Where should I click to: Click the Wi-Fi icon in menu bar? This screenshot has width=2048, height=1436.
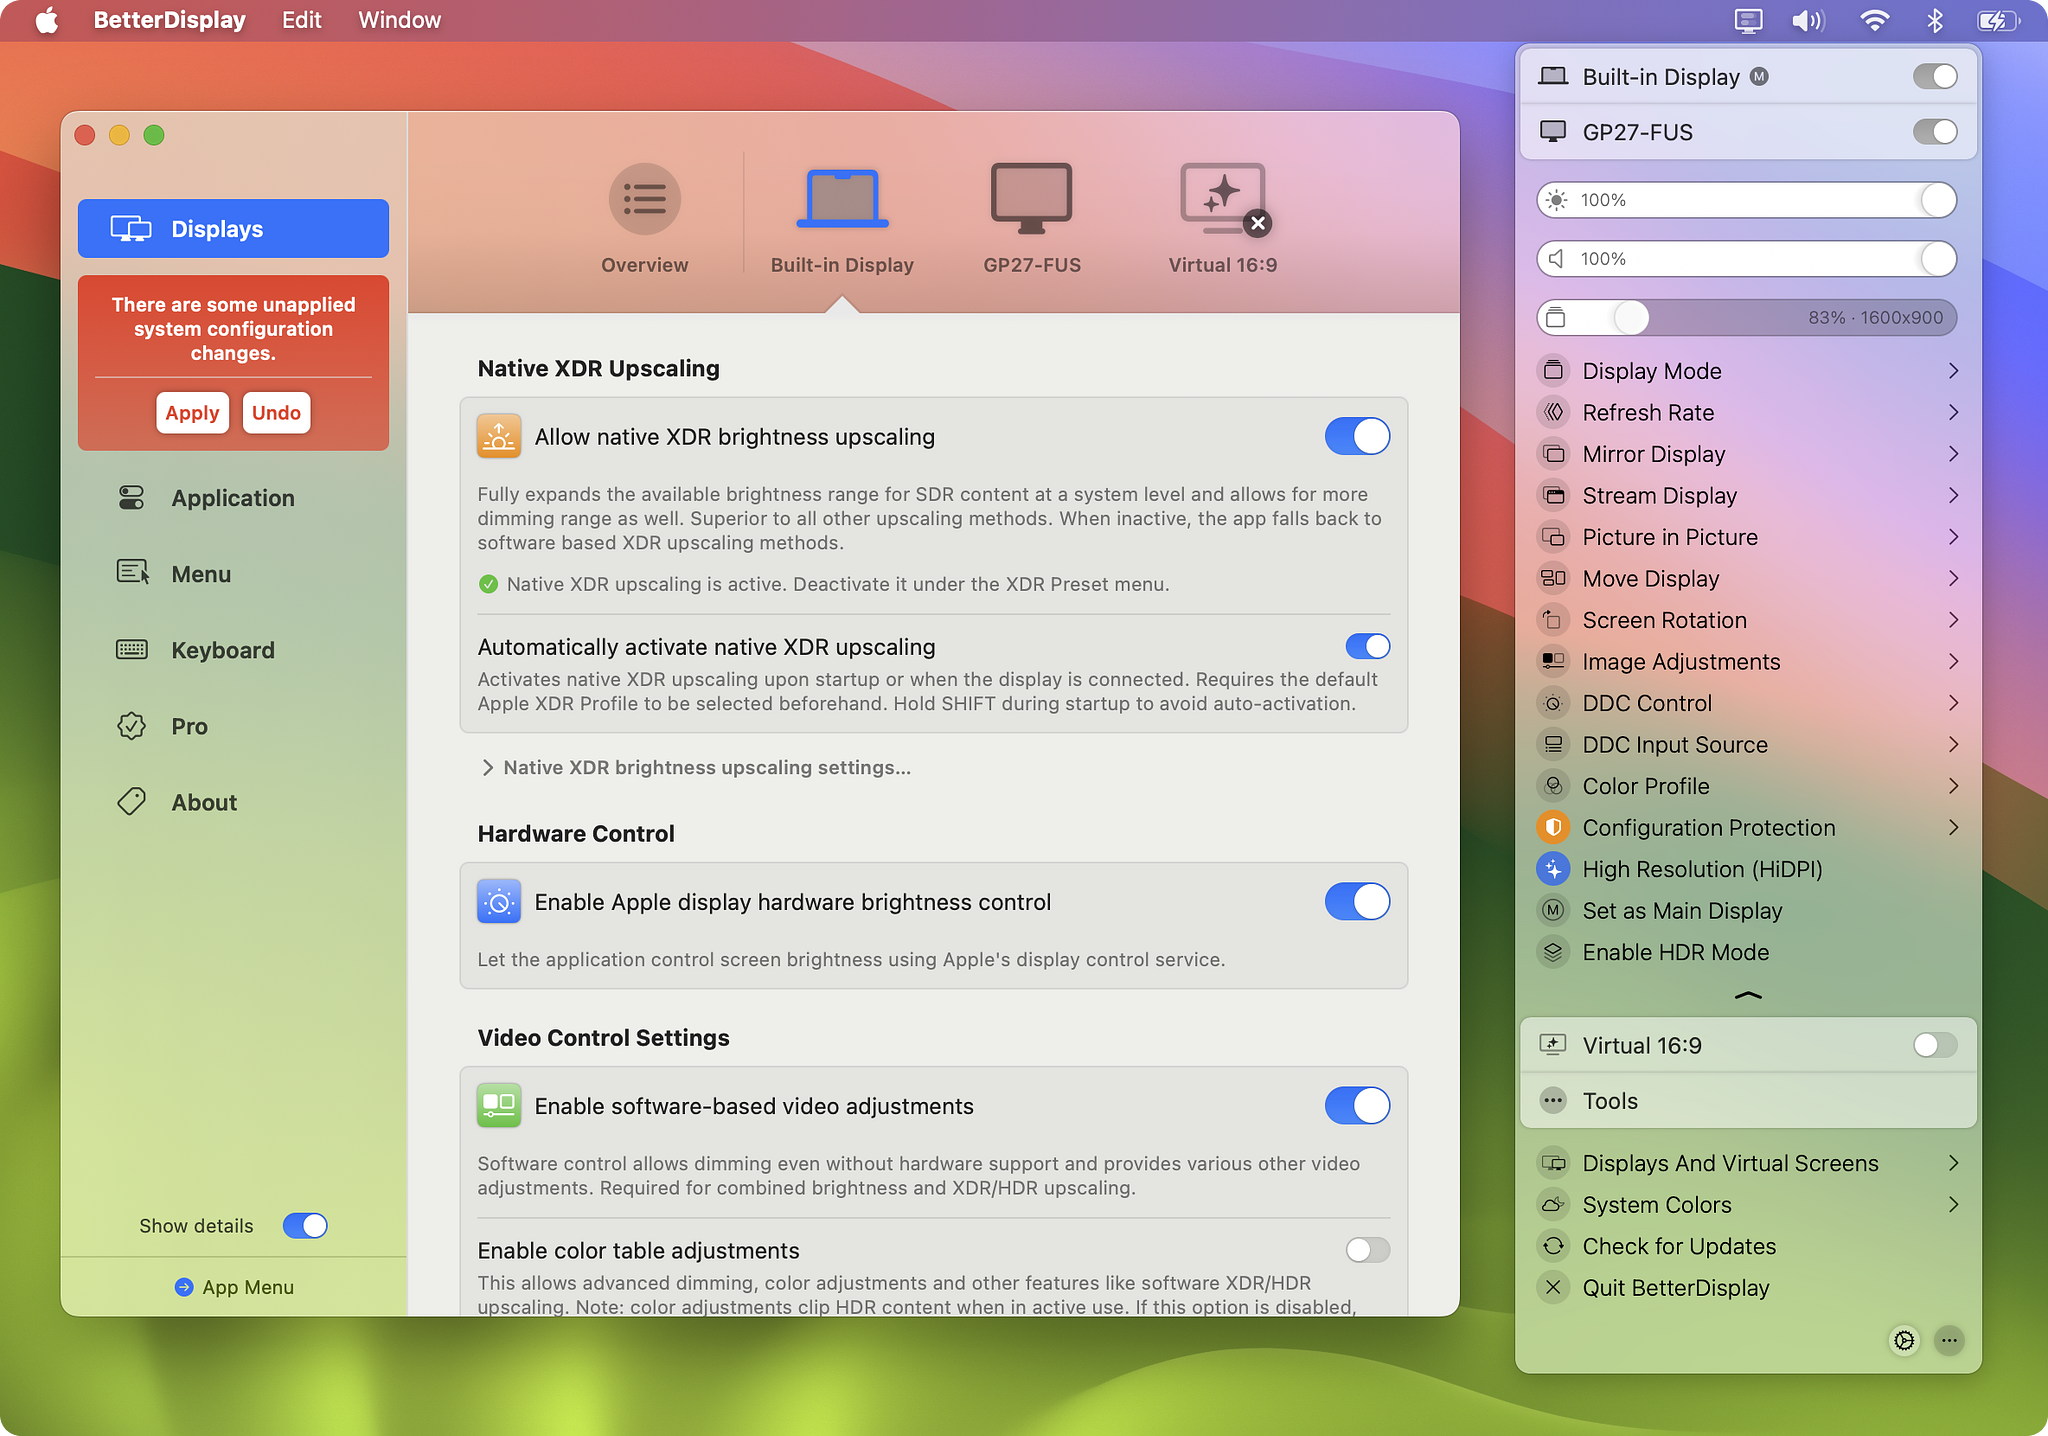click(x=1874, y=20)
